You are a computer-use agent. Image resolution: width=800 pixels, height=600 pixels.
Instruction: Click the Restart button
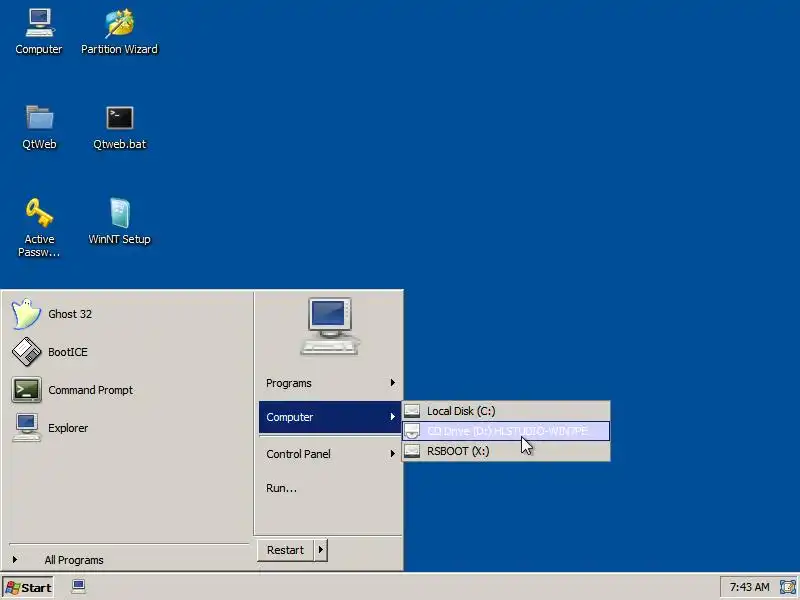tap(286, 550)
